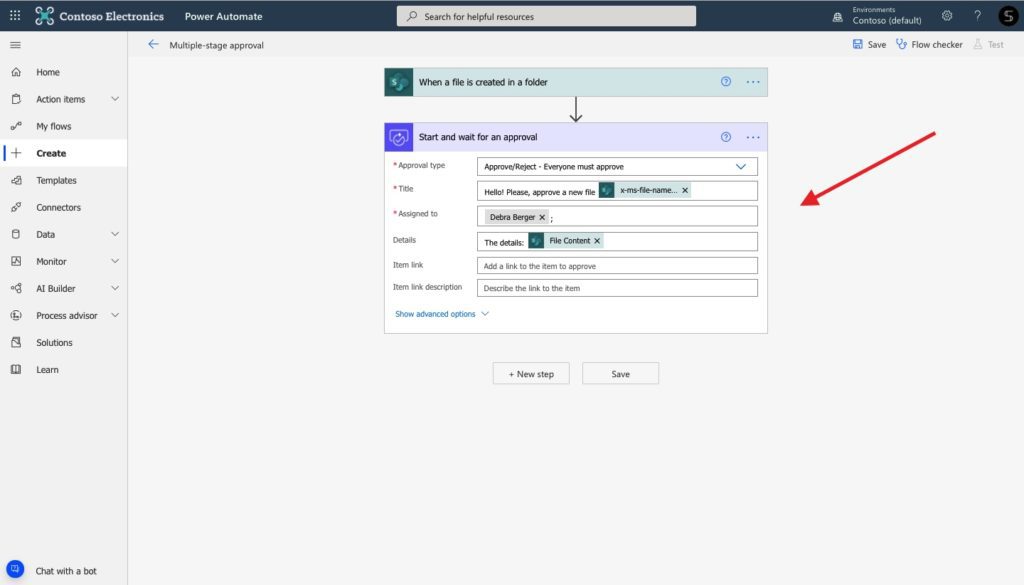Add a New step to the flow
1024x585 pixels.
531,373
